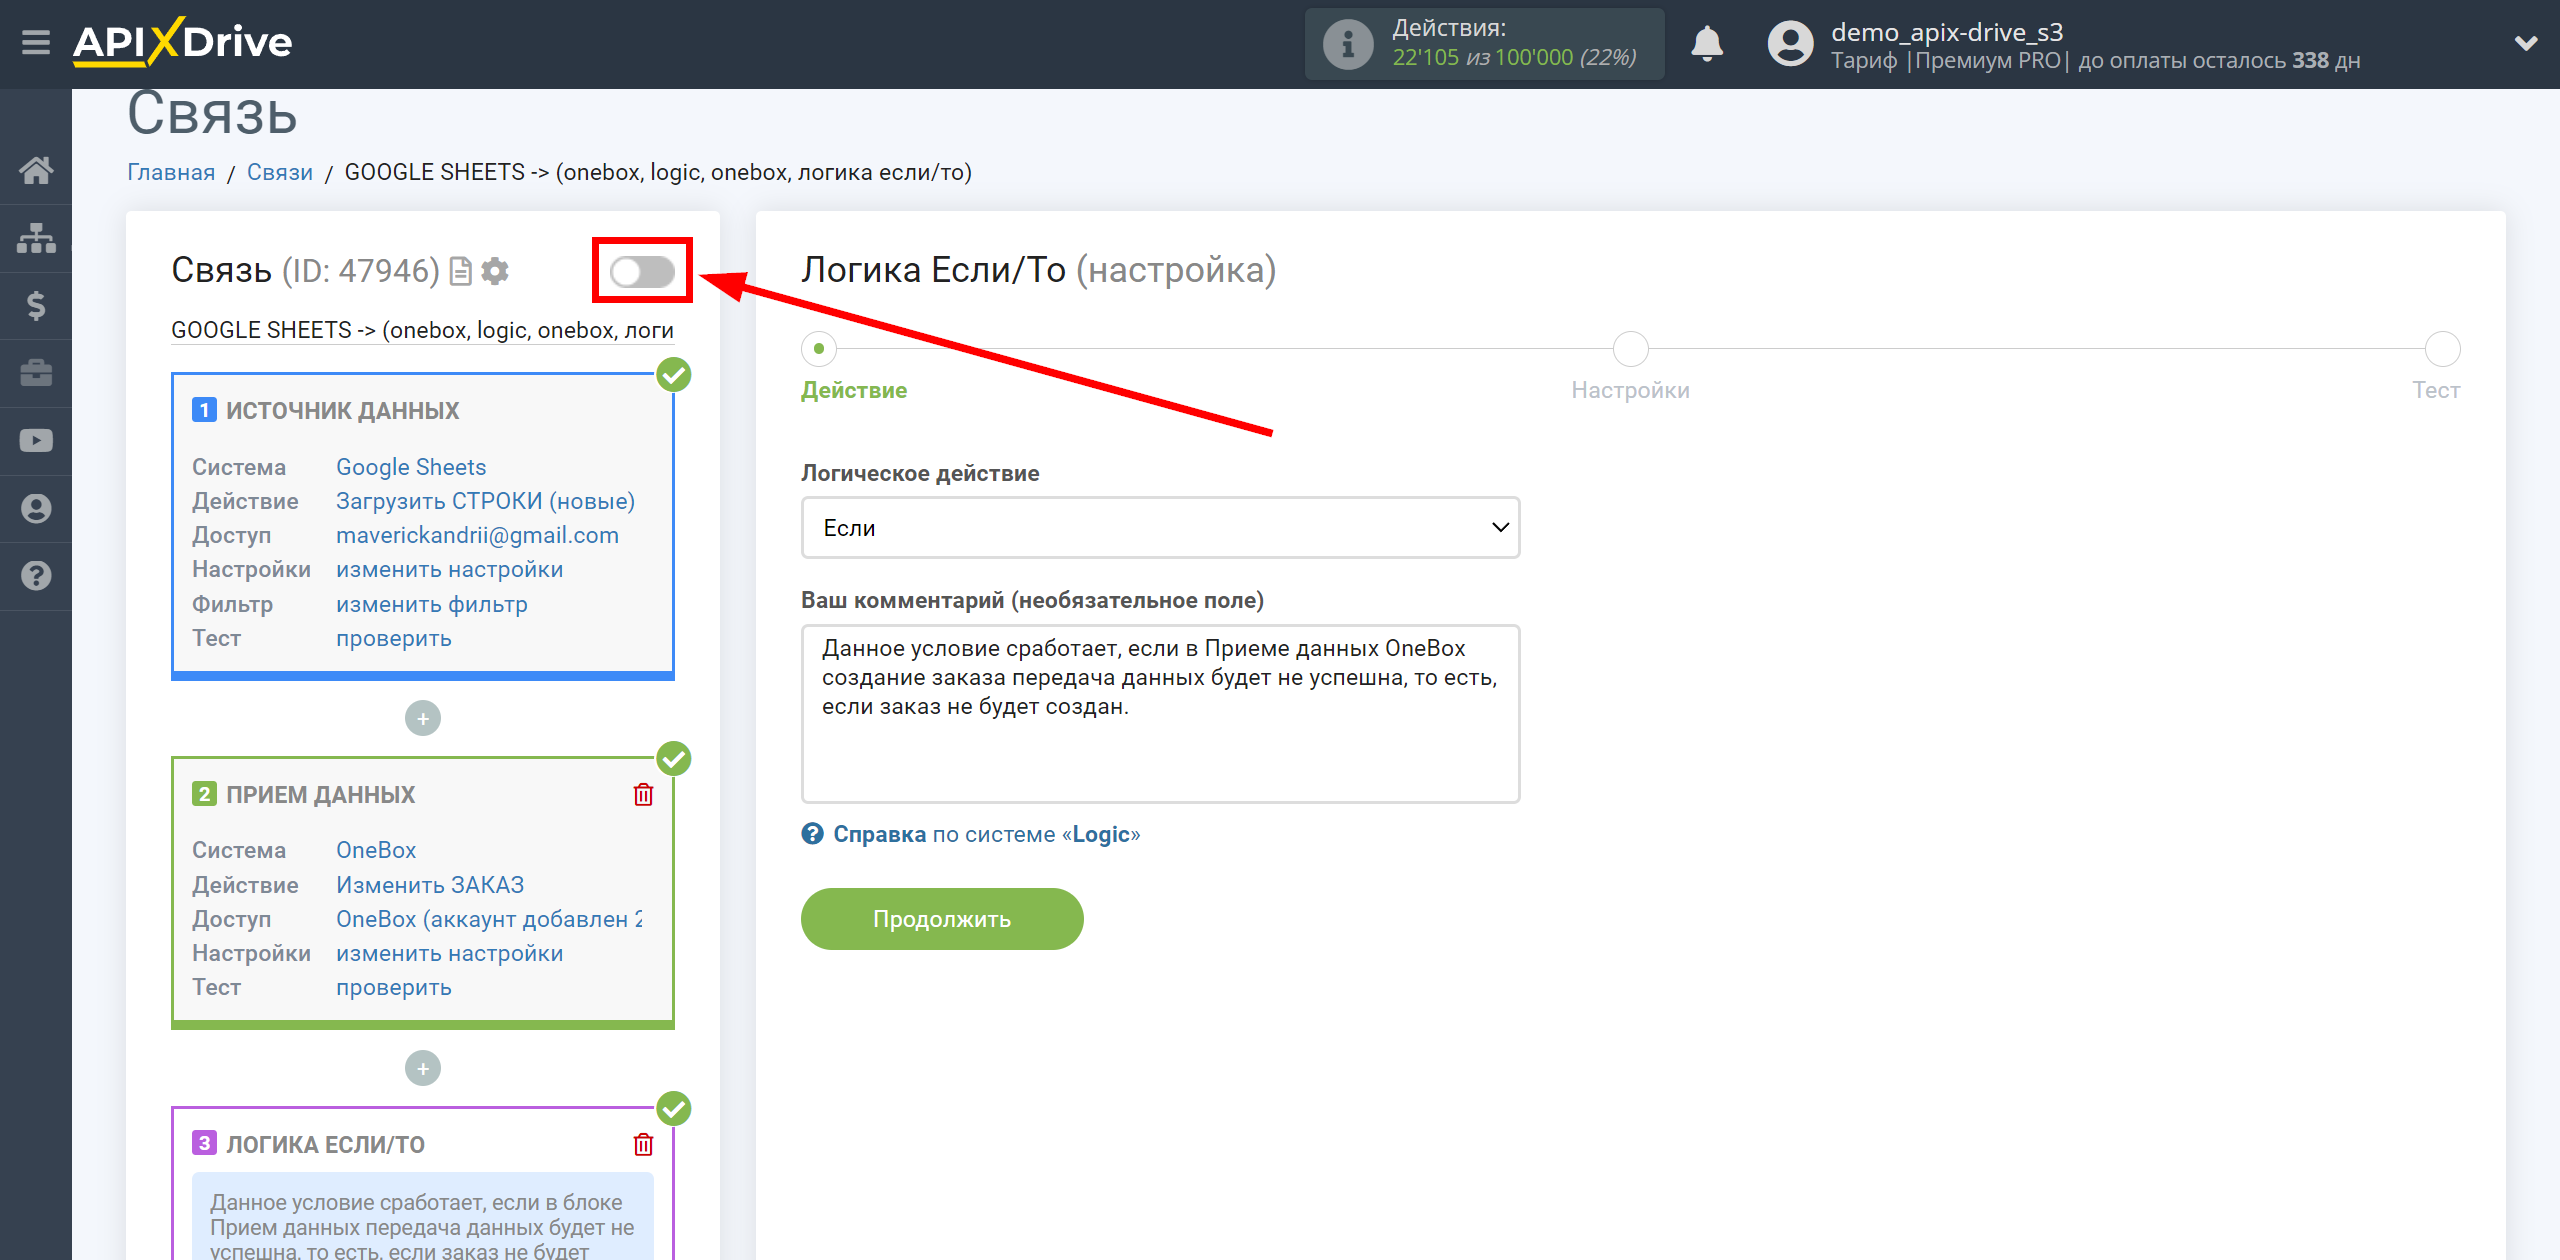
Task: Open the Логическое действие dropdown
Action: 1160,528
